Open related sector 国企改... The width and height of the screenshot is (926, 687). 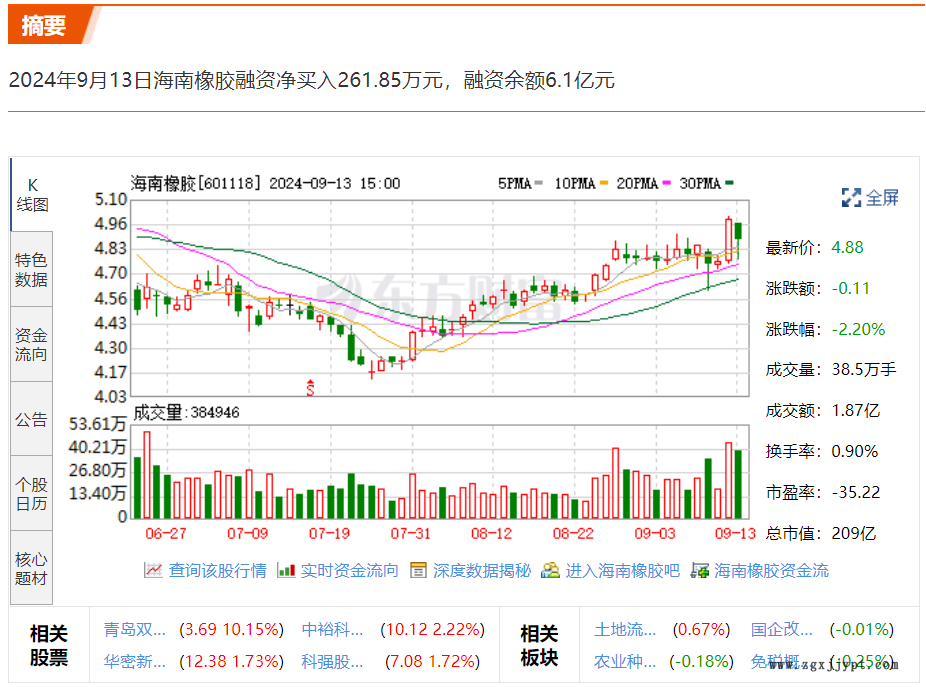tap(781, 630)
